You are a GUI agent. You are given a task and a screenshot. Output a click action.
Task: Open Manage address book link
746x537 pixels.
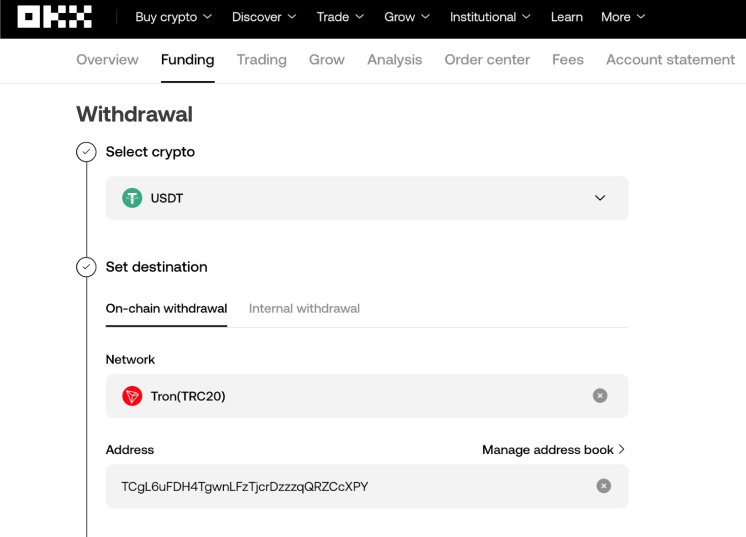click(x=547, y=450)
